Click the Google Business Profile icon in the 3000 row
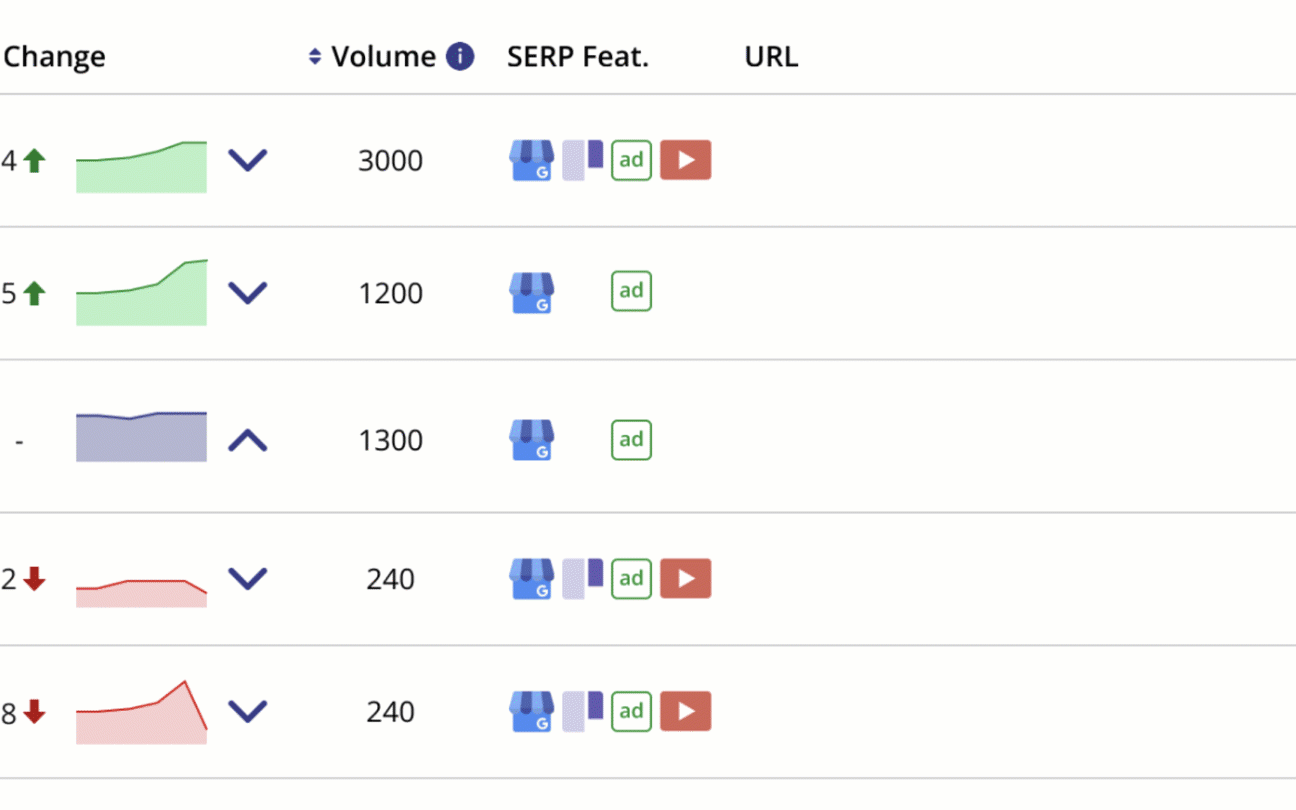This screenshot has height=810, width=1296. coord(531,160)
